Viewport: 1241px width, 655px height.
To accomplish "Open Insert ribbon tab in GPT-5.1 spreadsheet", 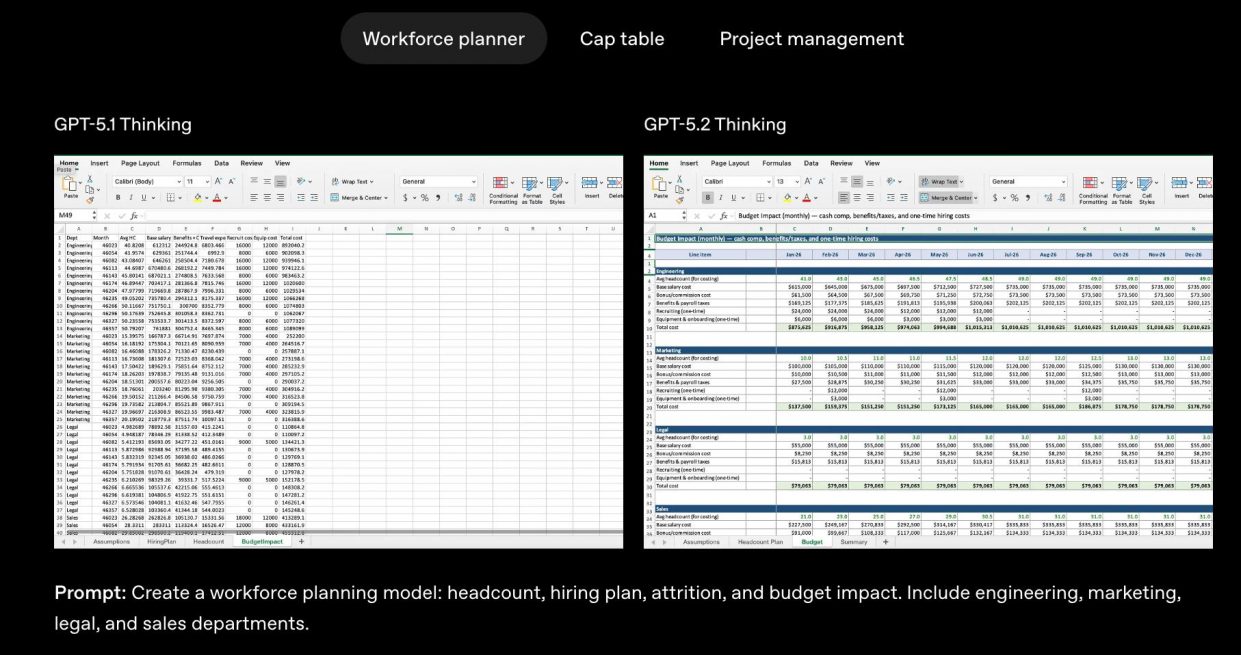I will (x=99, y=163).
